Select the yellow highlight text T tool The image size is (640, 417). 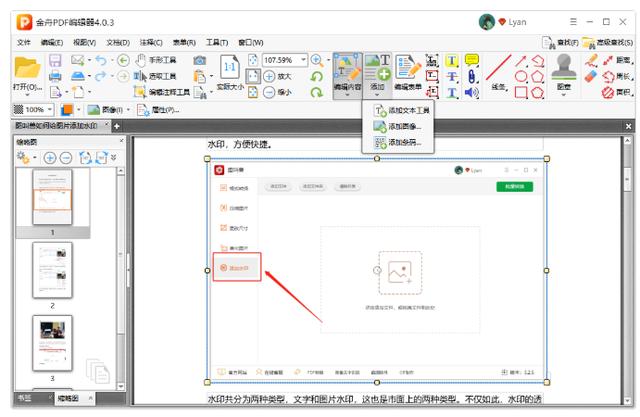tap(452, 60)
